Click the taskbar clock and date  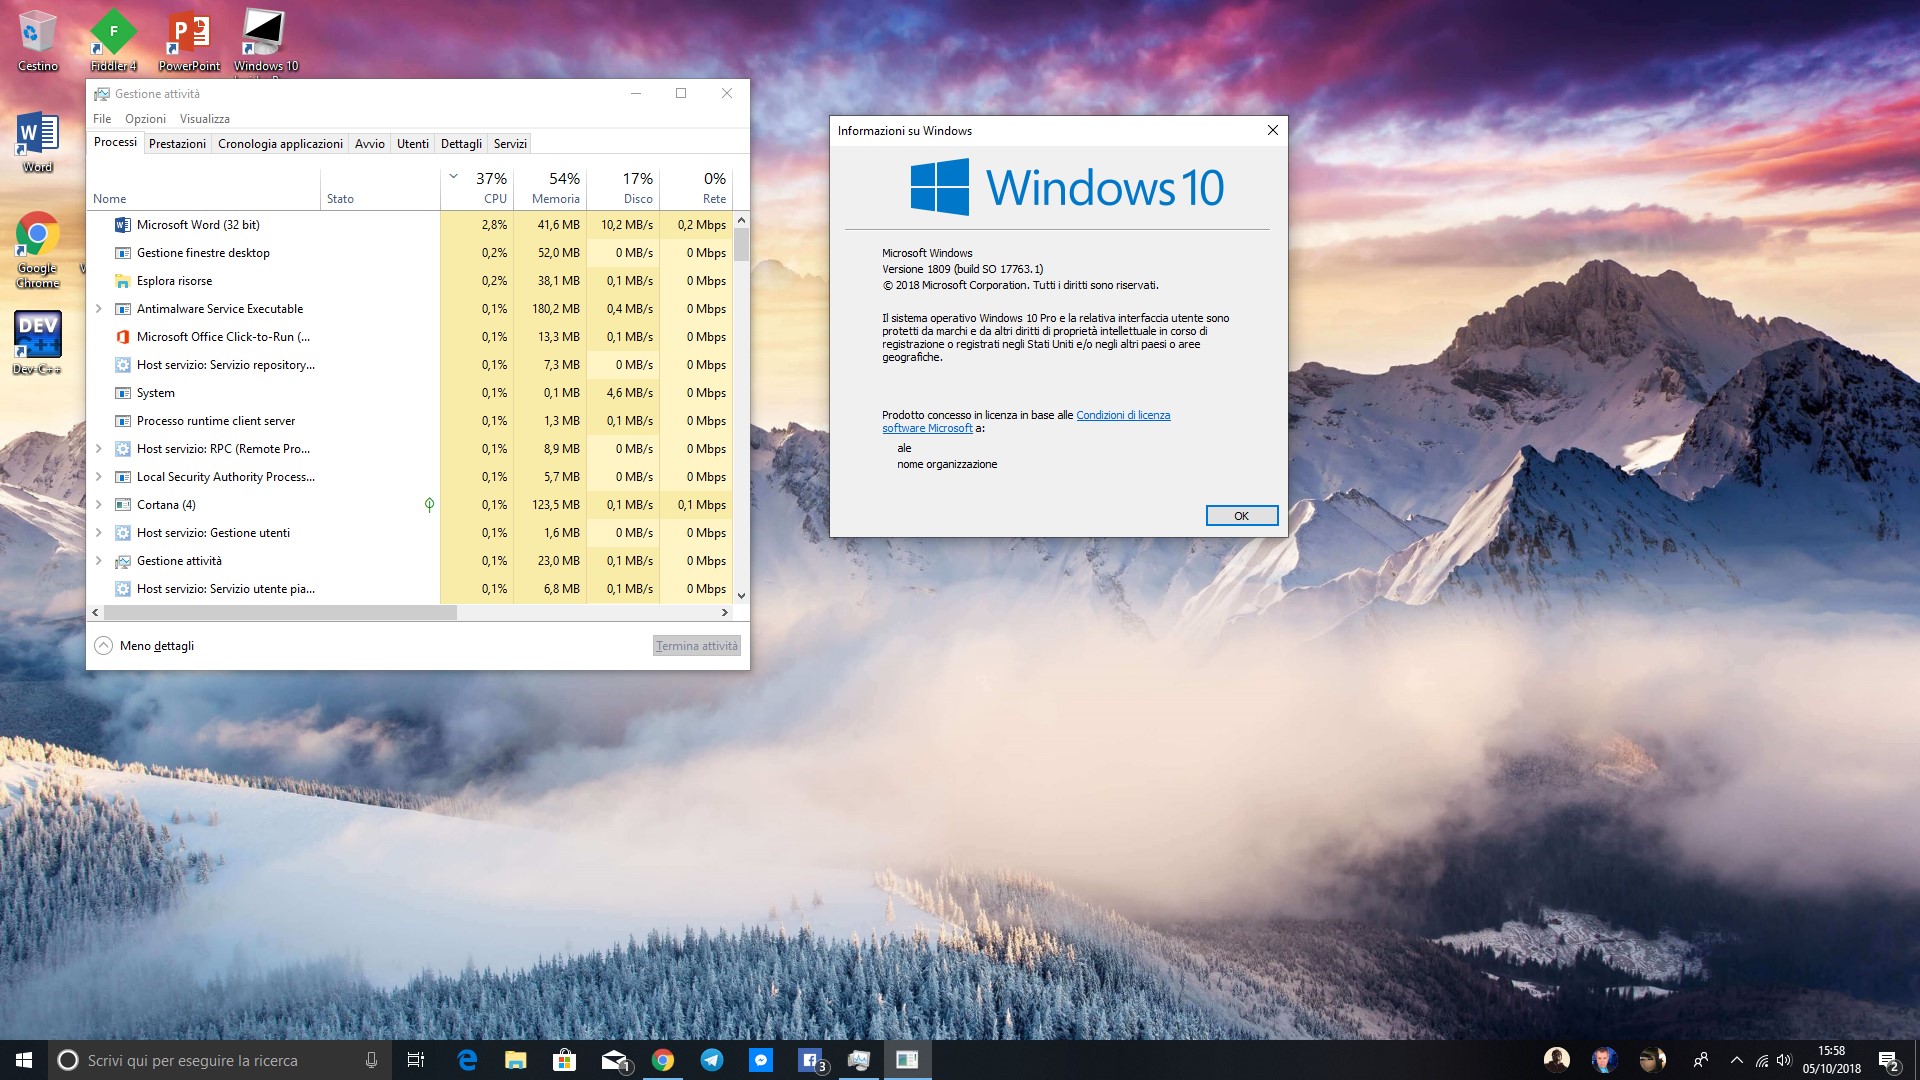(1832, 1060)
